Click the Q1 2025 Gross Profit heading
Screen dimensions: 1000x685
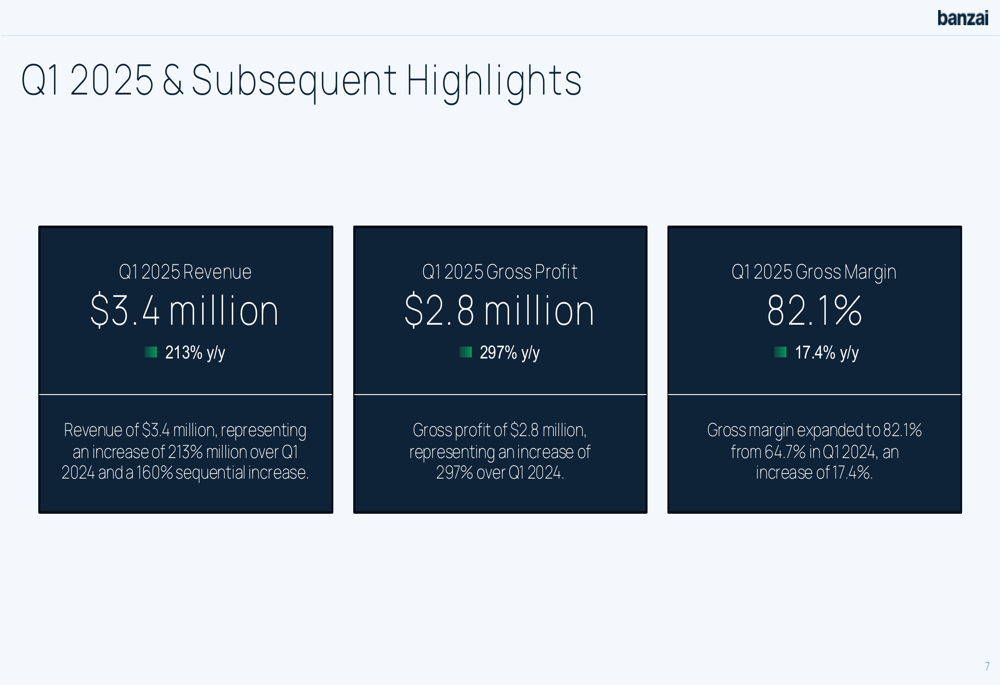(x=499, y=272)
